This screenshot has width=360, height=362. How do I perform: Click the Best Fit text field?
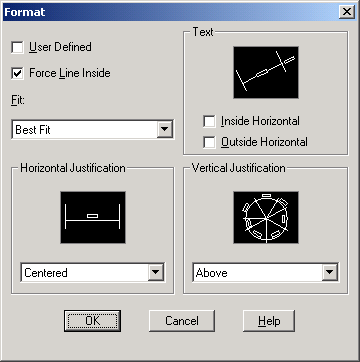tap(85, 129)
